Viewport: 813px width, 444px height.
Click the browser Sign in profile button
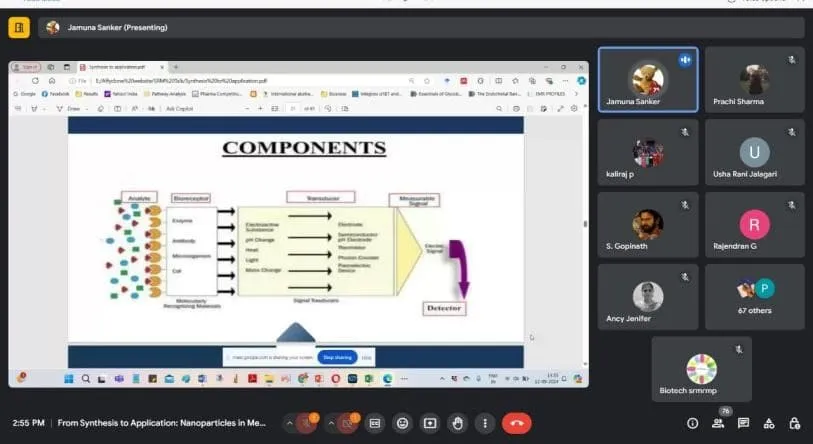click(x=26, y=67)
